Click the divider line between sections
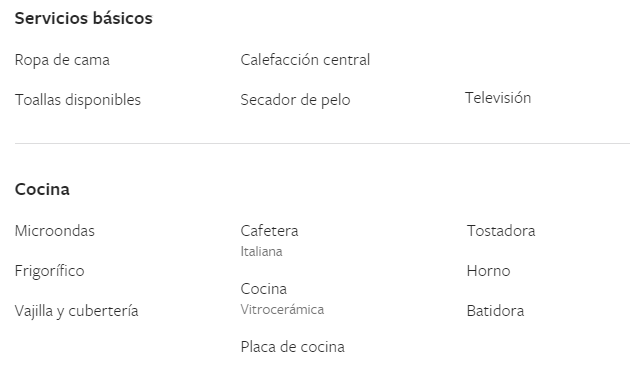630x376 pixels. [x=322, y=143]
